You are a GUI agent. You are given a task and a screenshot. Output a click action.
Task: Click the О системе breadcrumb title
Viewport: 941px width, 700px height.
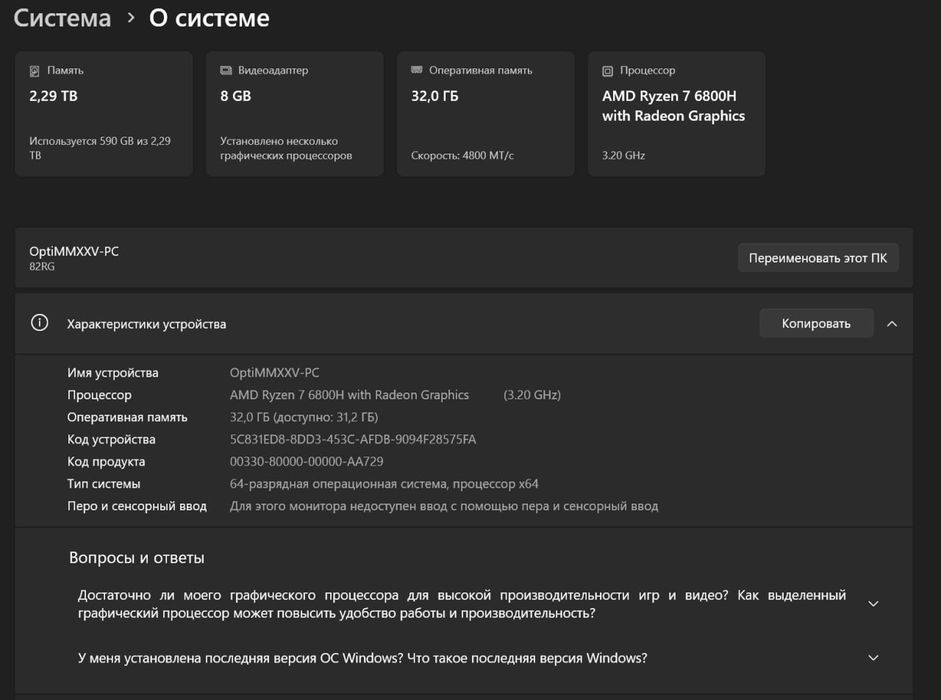(209, 18)
